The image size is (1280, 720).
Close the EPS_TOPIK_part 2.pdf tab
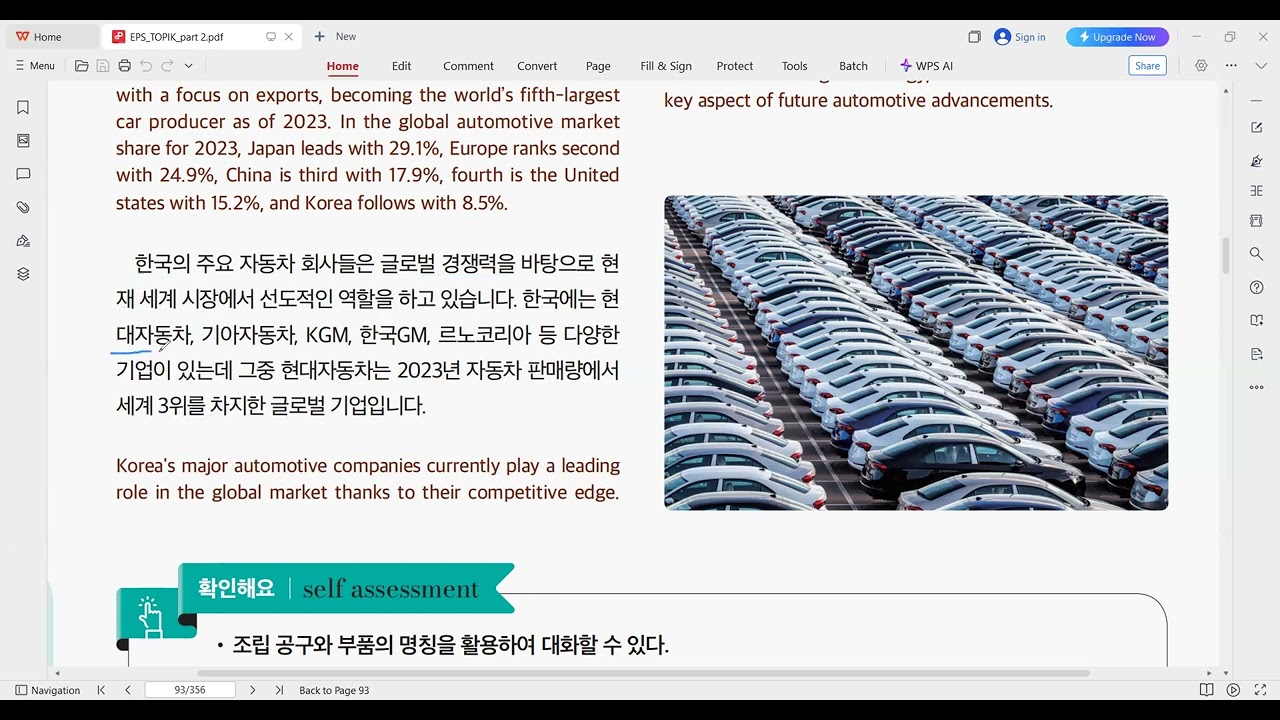(289, 37)
